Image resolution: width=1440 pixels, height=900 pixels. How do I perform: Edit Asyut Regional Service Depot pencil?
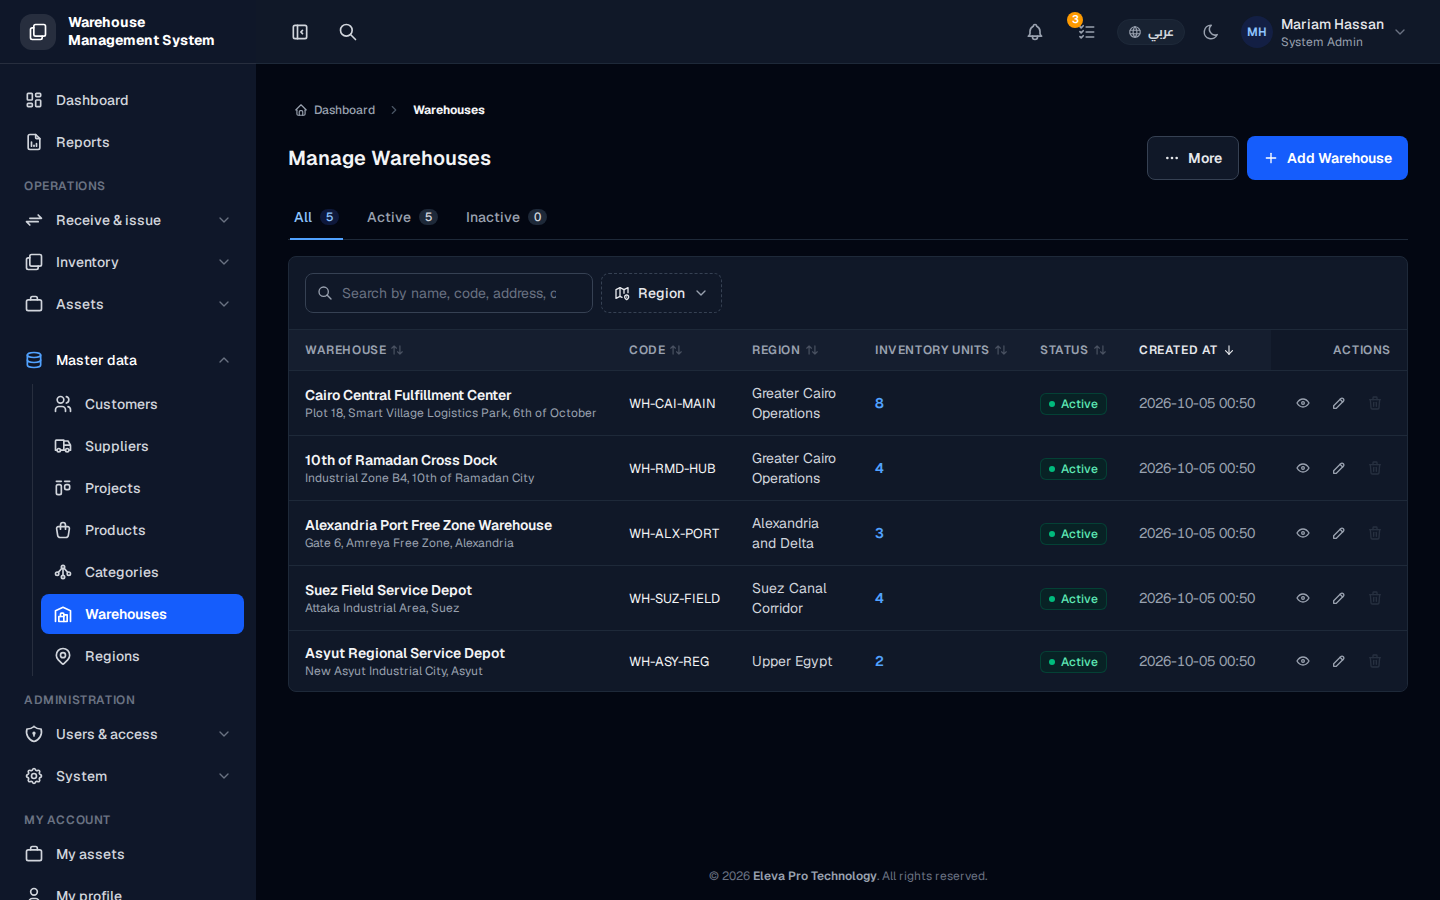point(1339,661)
